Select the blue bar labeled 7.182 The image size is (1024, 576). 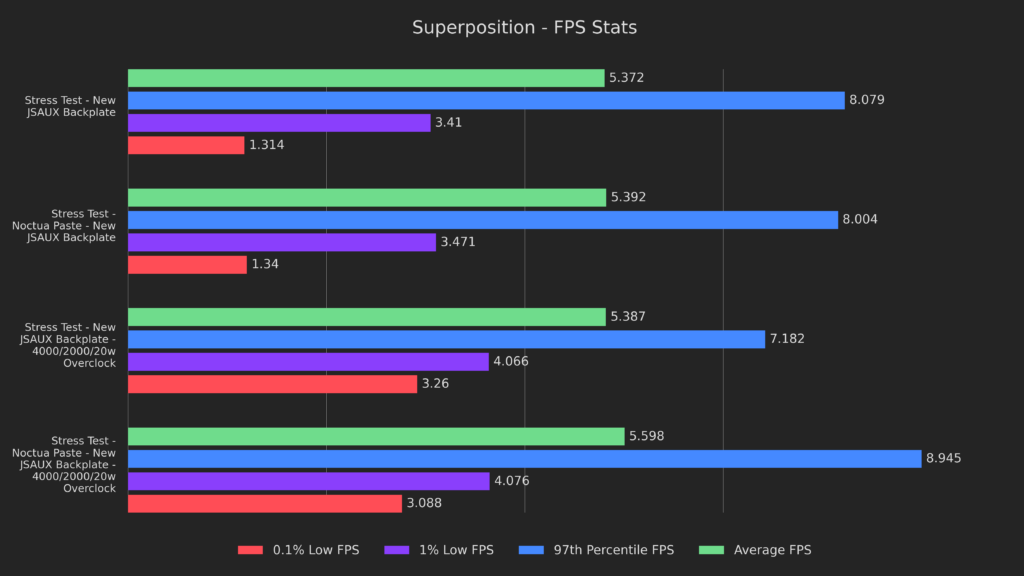tap(446, 339)
